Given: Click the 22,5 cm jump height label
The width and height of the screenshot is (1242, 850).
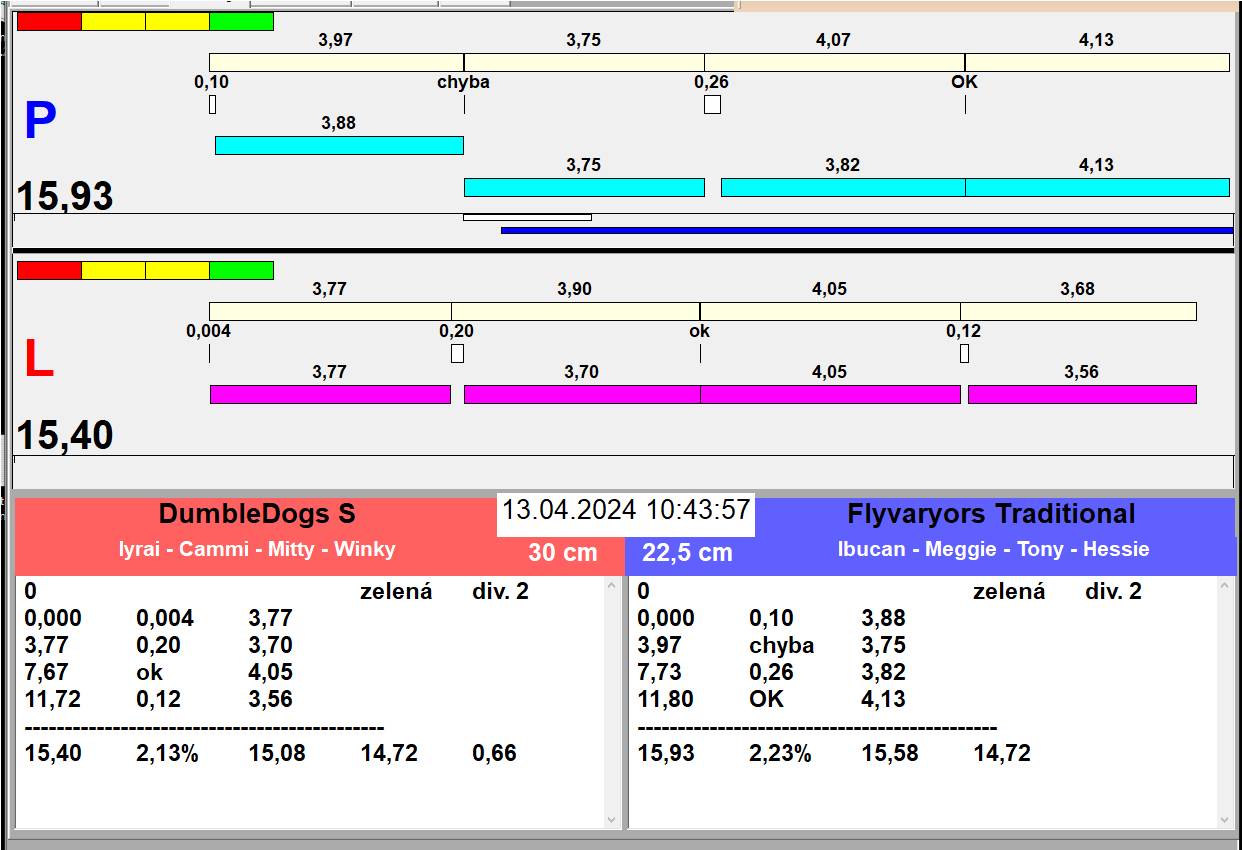Looking at the screenshot, I should coord(687,552).
